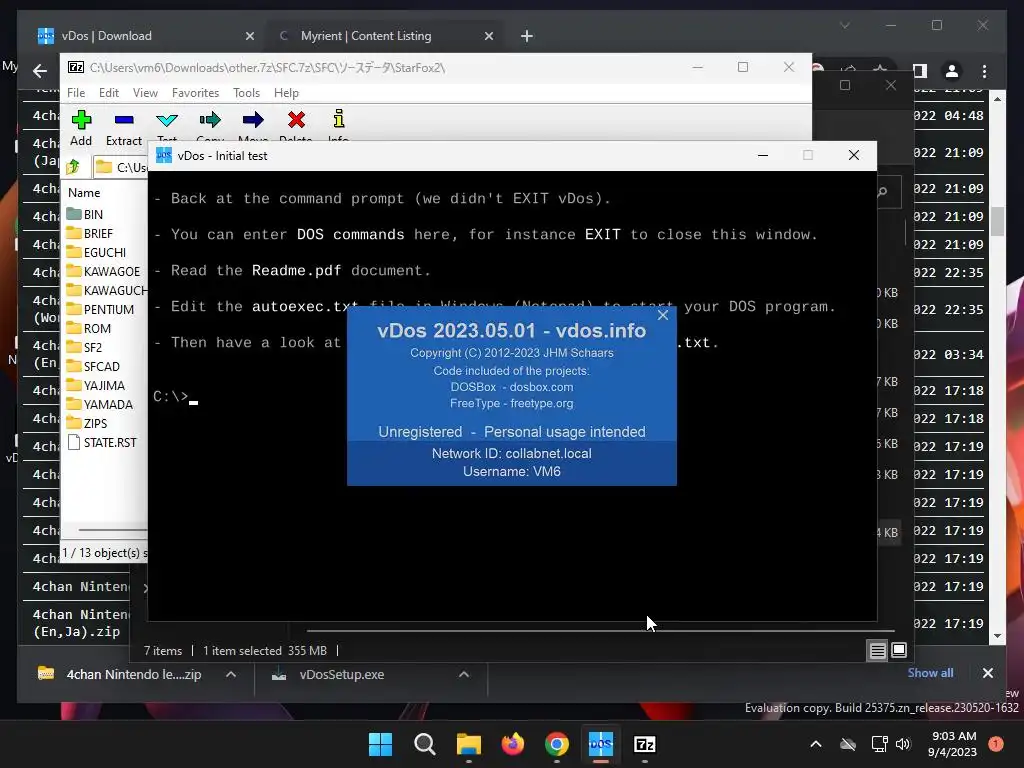Open the Chrome profile icon

tap(952, 71)
